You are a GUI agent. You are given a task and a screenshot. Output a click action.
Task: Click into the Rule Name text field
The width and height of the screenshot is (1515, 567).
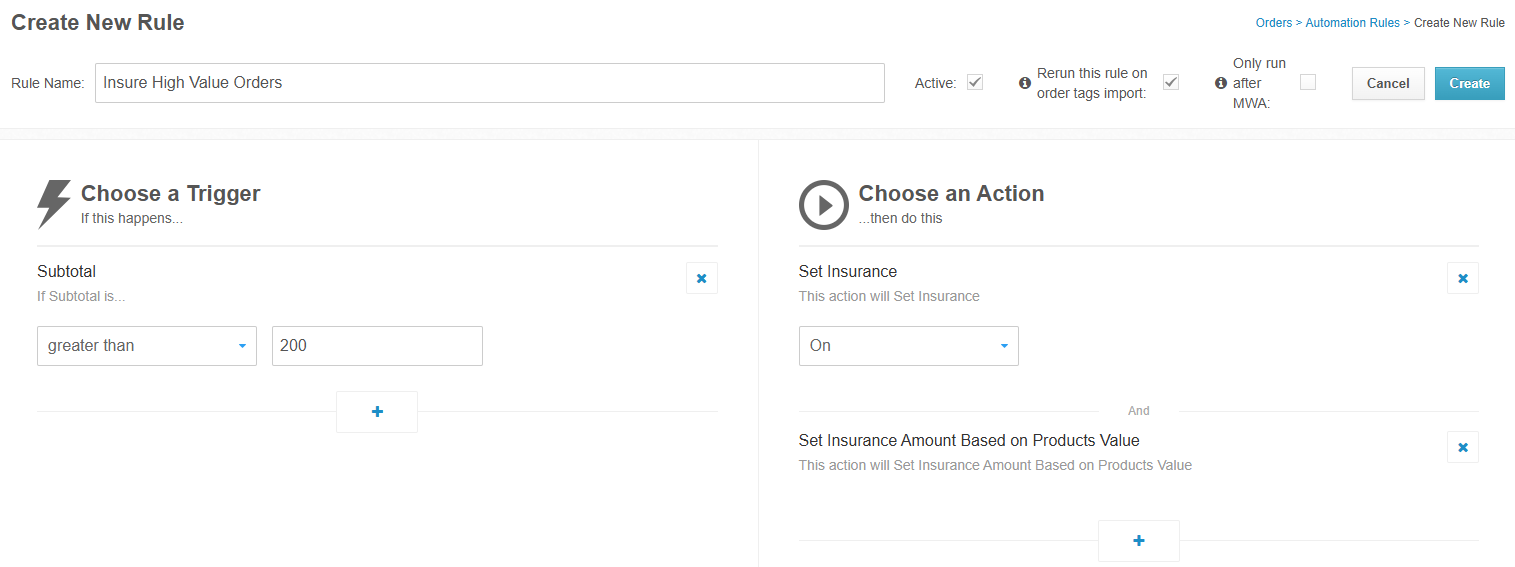(x=490, y=83)
